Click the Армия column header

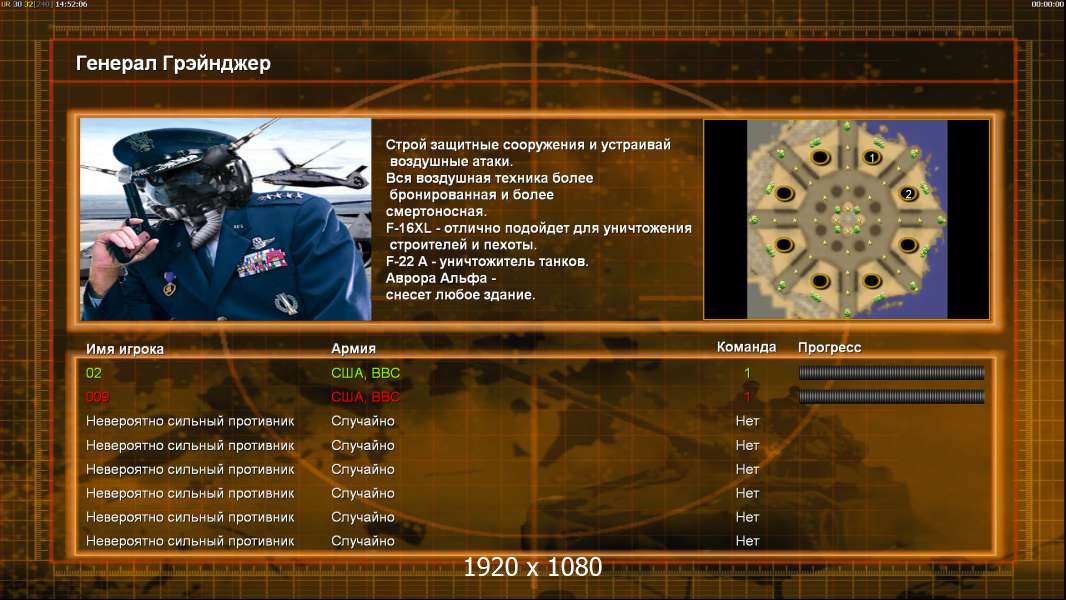(x=354, y=349)
